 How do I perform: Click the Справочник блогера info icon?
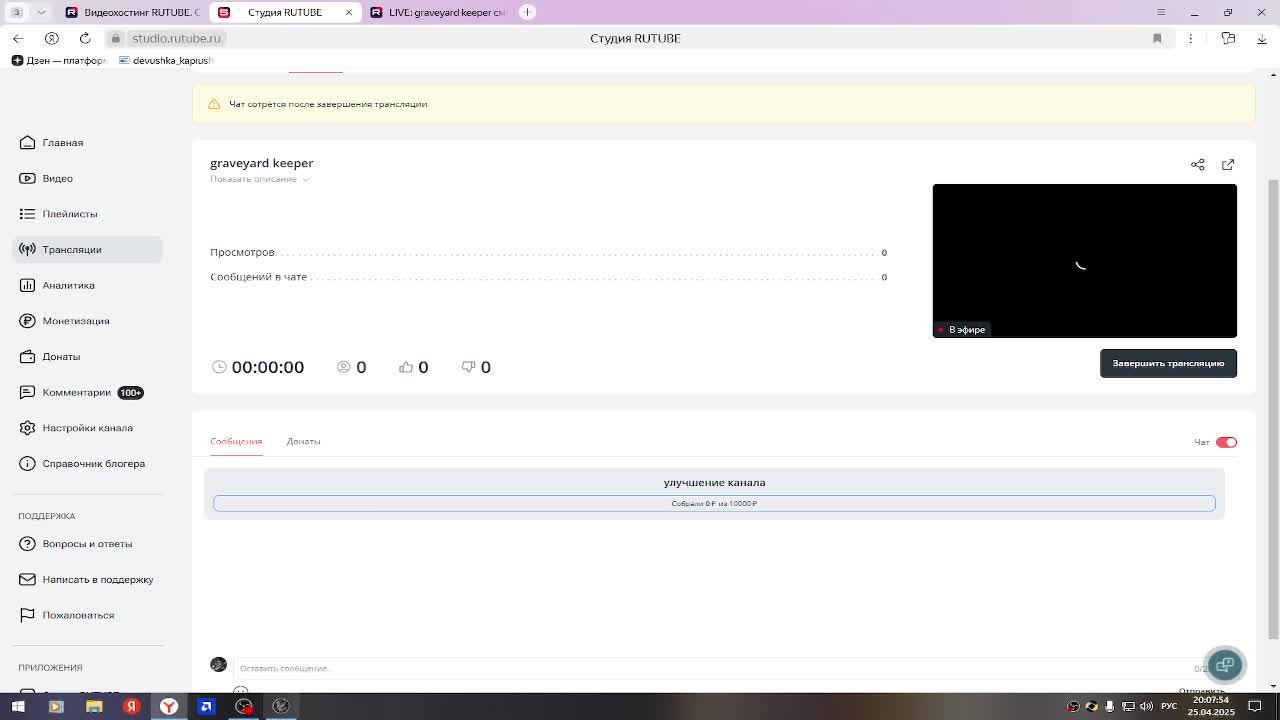coord(27,464)
